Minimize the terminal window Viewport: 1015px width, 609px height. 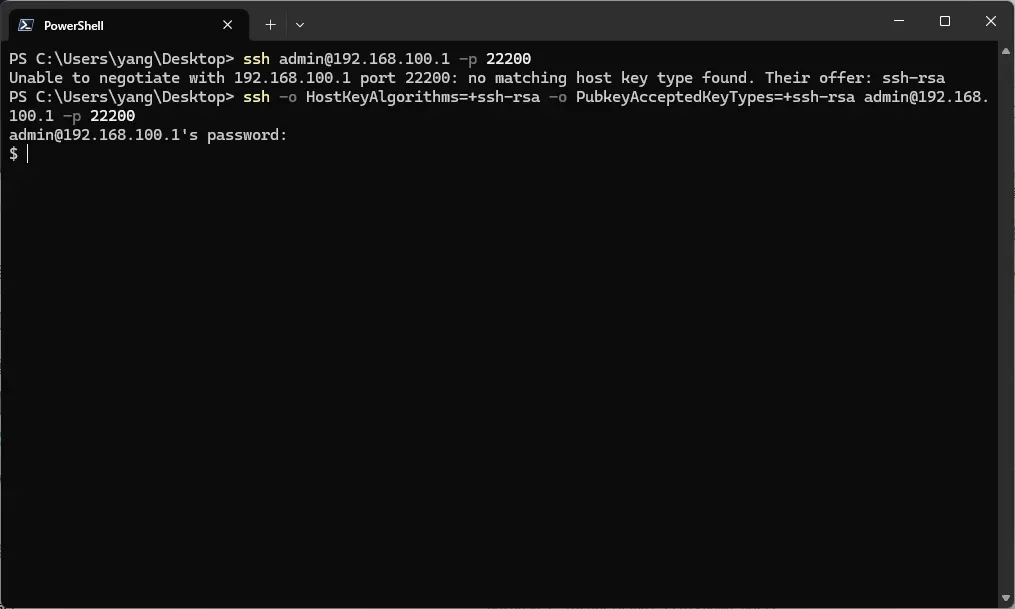899,21
